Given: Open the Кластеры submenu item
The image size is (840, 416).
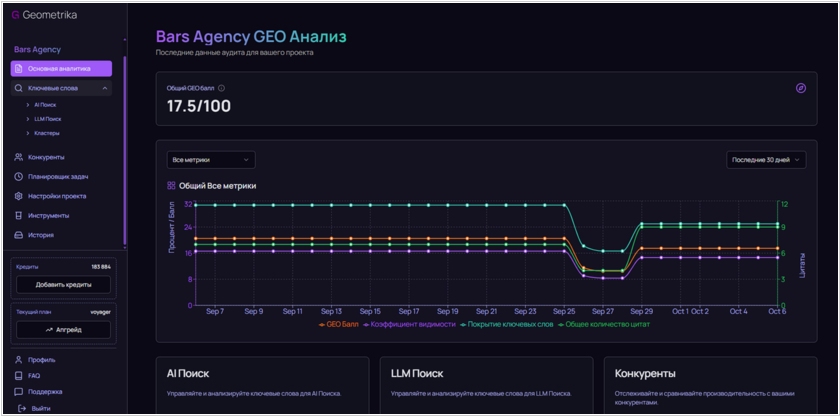Looking at the screenshot, I should coord(47,133).
